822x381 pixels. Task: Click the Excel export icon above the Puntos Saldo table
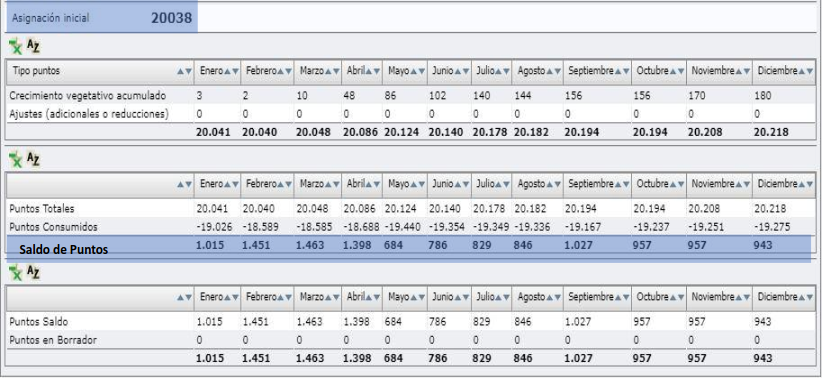[16, 272]
